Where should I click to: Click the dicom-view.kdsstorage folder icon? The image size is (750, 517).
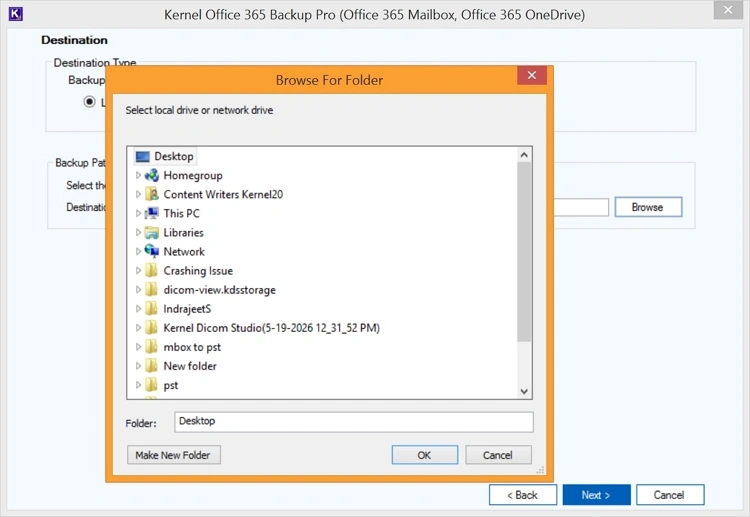[x=151, y=289]
